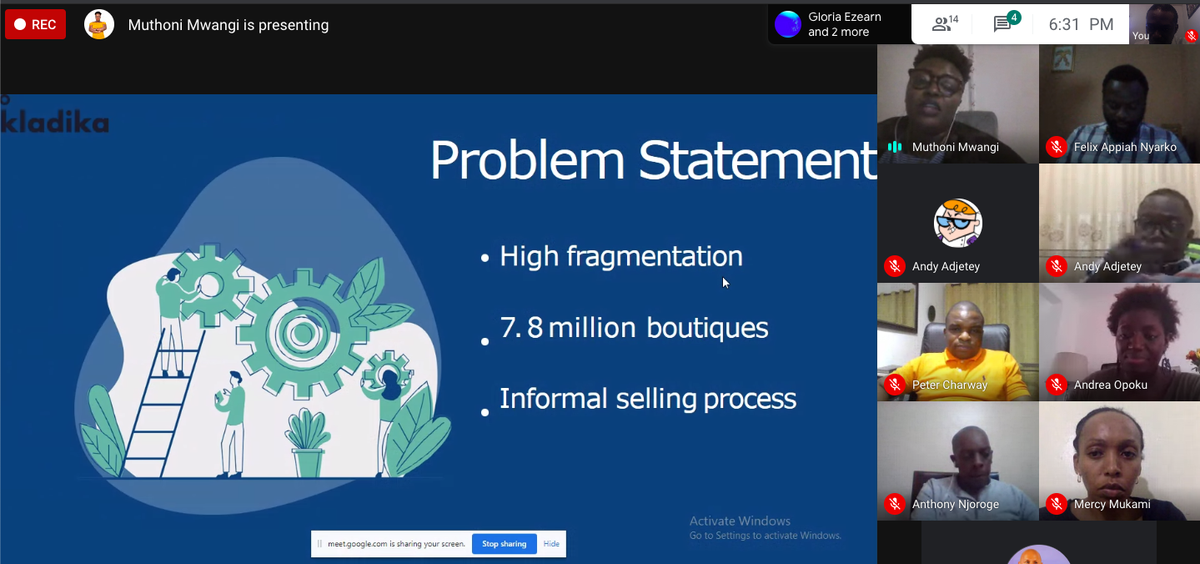Viewport: 1200px width, 564px height.
Task: Click the cartoon avatar of Andy Adjetey
Action: click(958, 222)
